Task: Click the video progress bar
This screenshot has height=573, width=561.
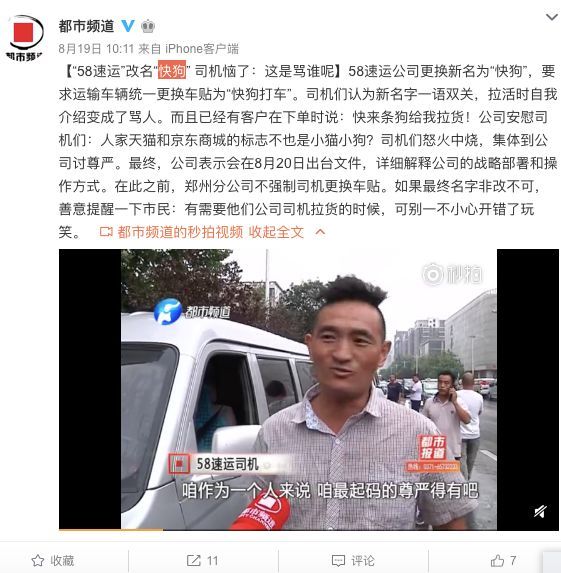Action: [309, 529]
